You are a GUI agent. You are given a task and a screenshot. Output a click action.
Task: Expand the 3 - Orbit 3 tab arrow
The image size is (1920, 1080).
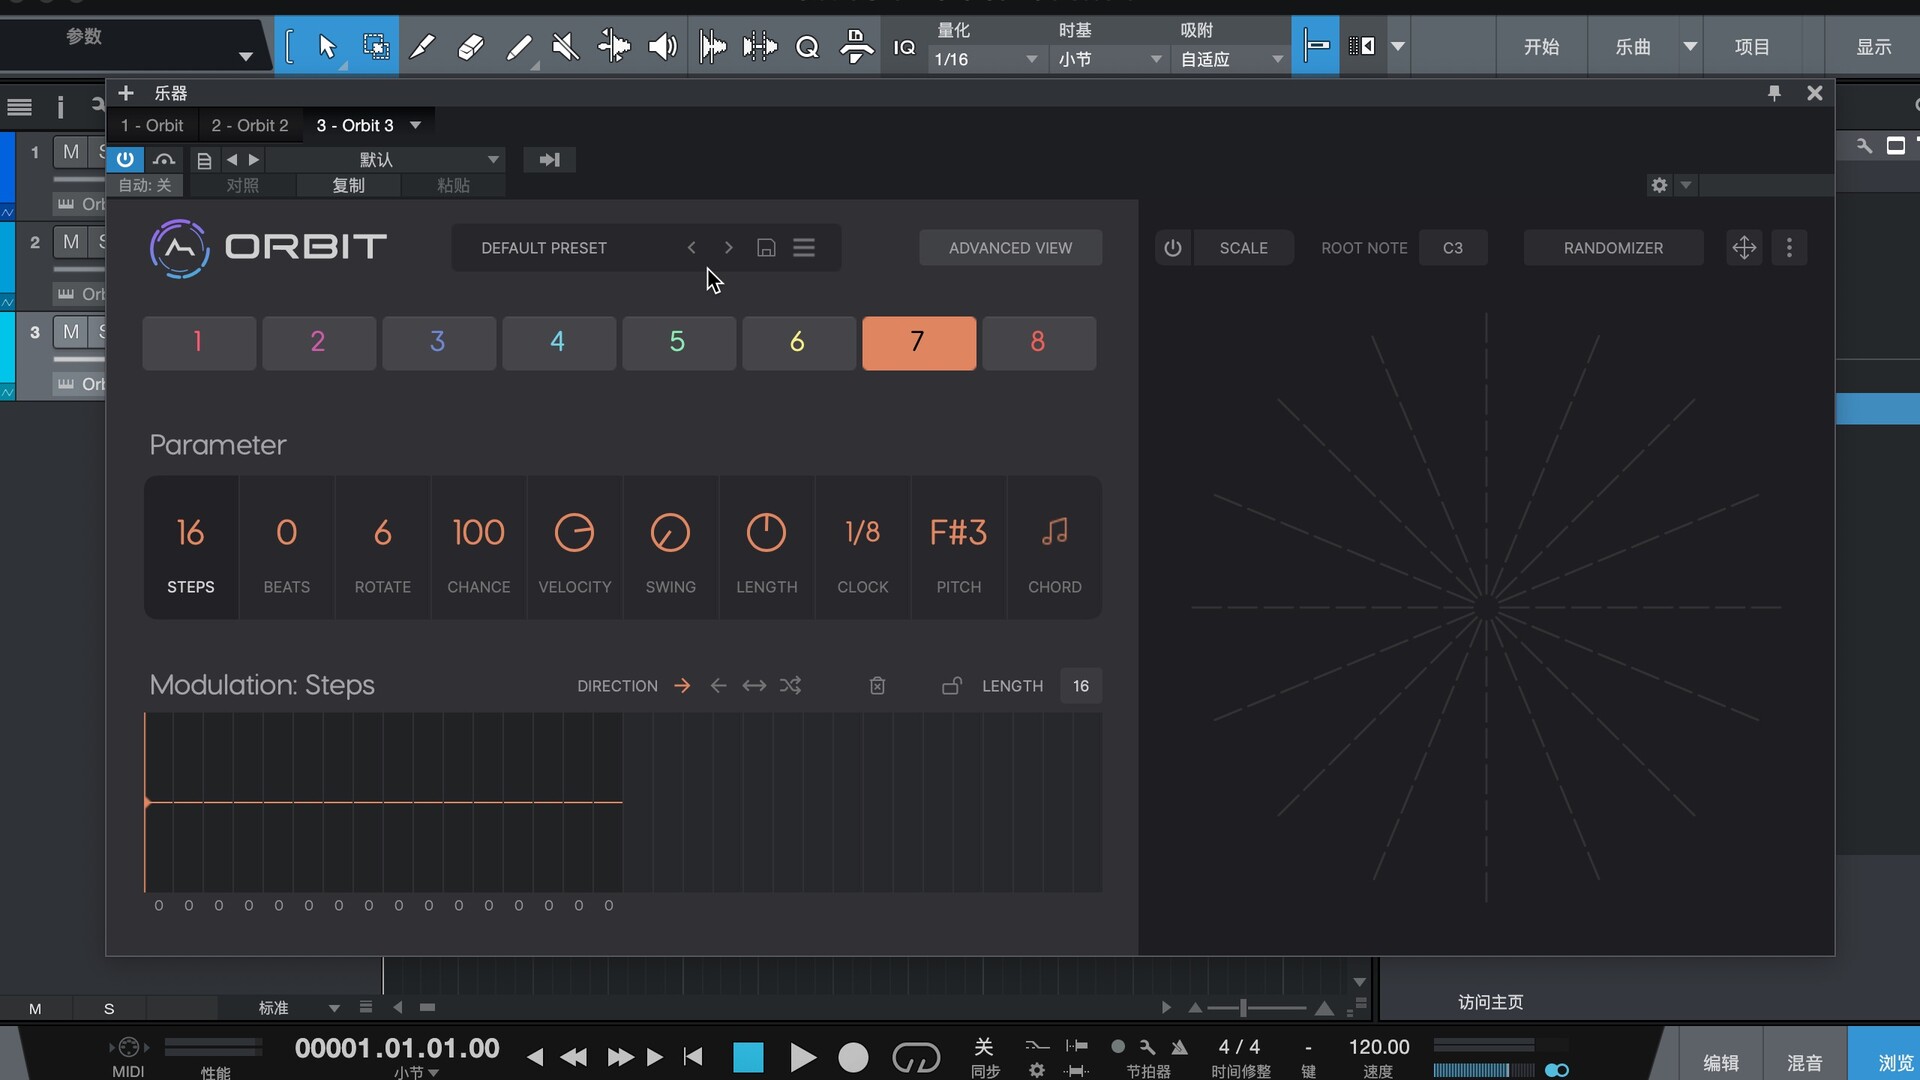(x=415, y=126)
